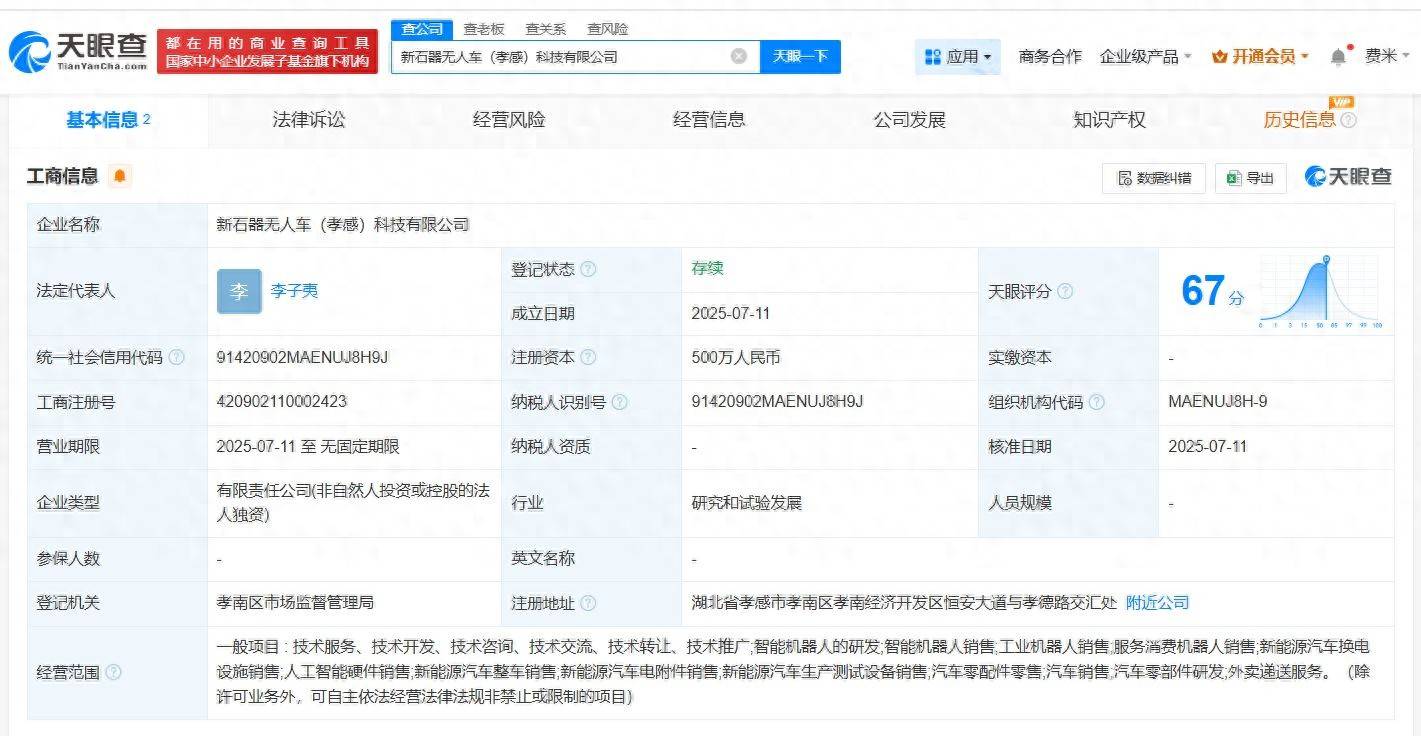The image size is (1421, 736).
Task: Show help for registered capital
Action: [588, 358]
